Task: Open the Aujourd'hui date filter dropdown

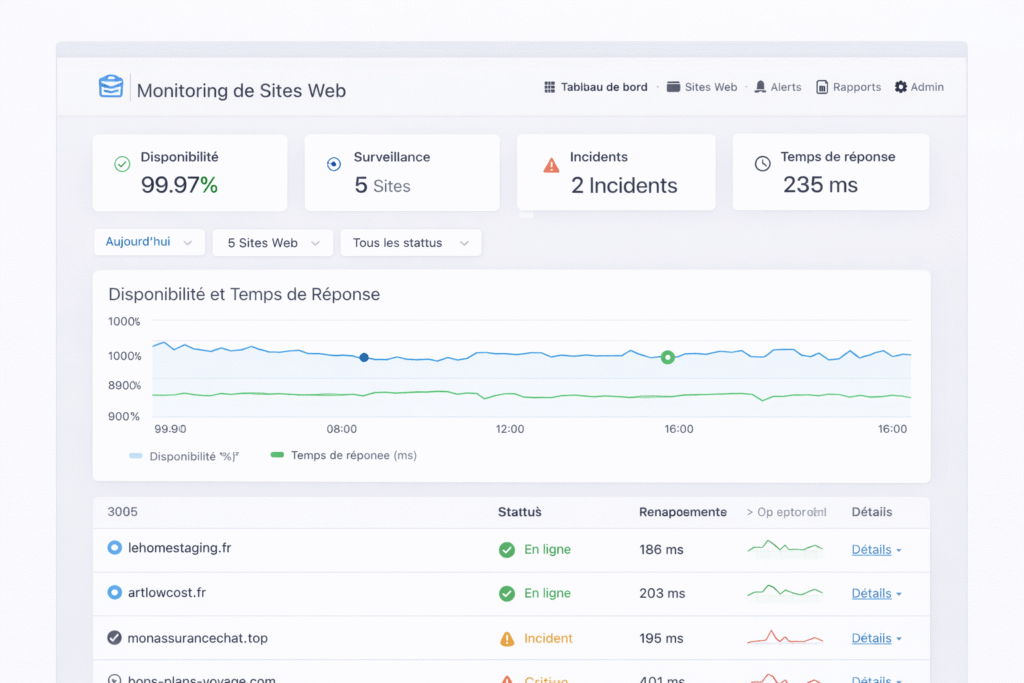Action: pos(148,241)
